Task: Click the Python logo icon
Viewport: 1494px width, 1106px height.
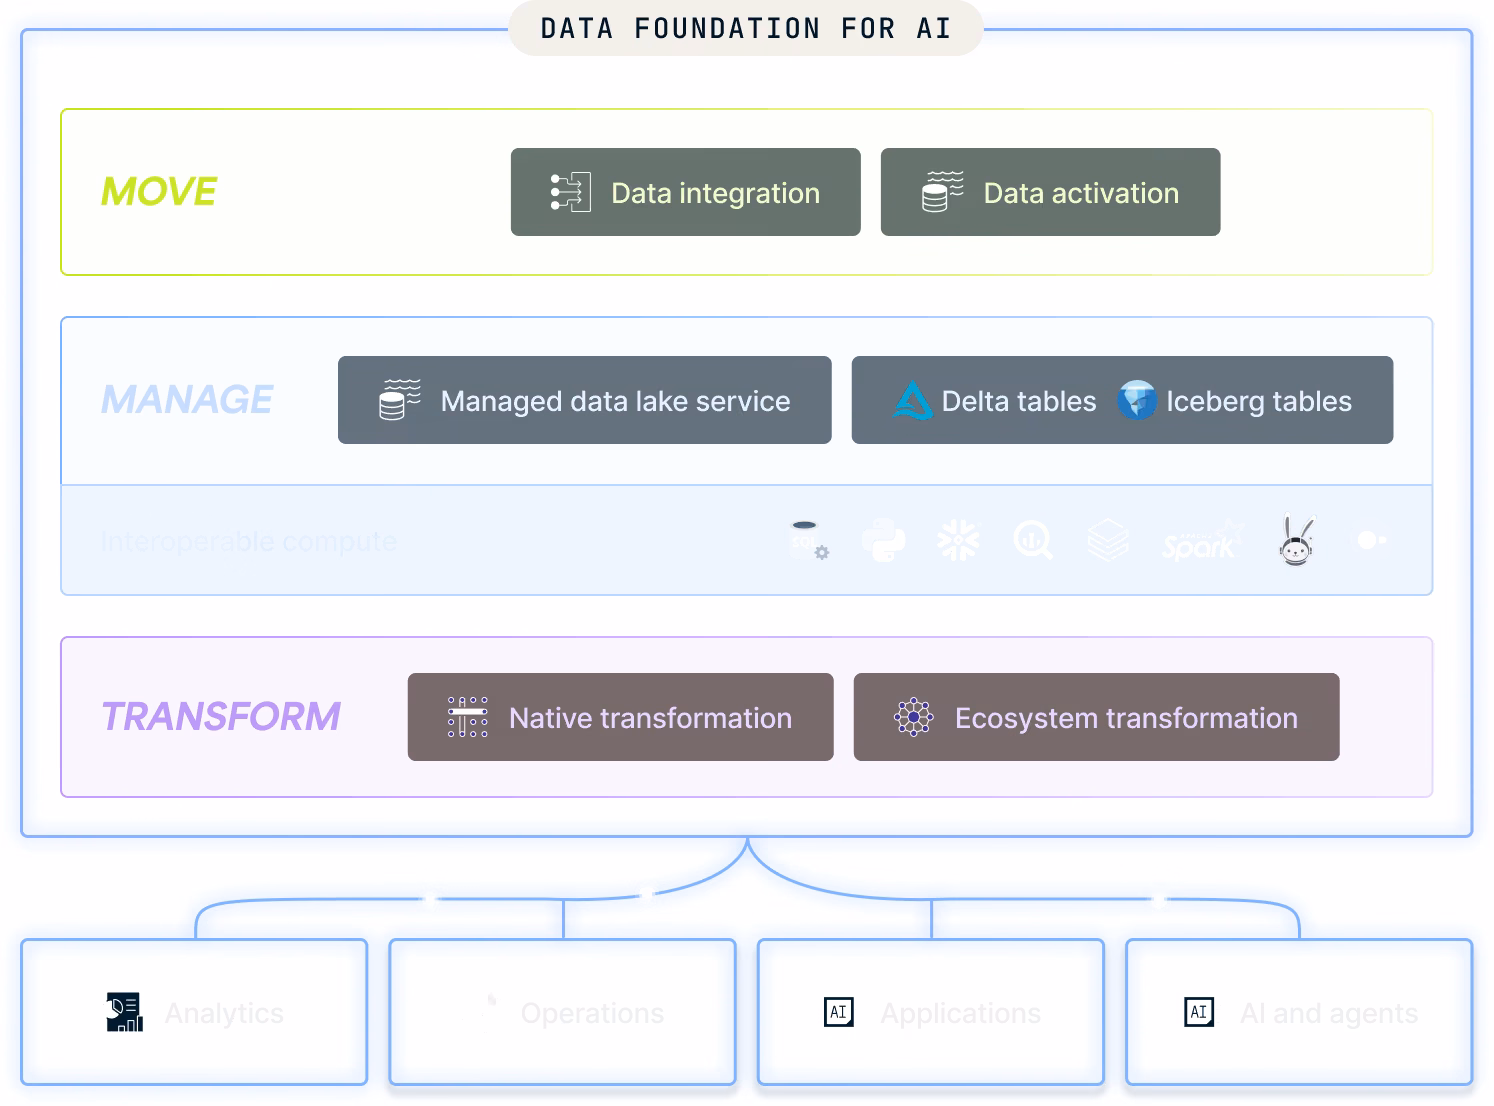Action: [x=883, y=541]
